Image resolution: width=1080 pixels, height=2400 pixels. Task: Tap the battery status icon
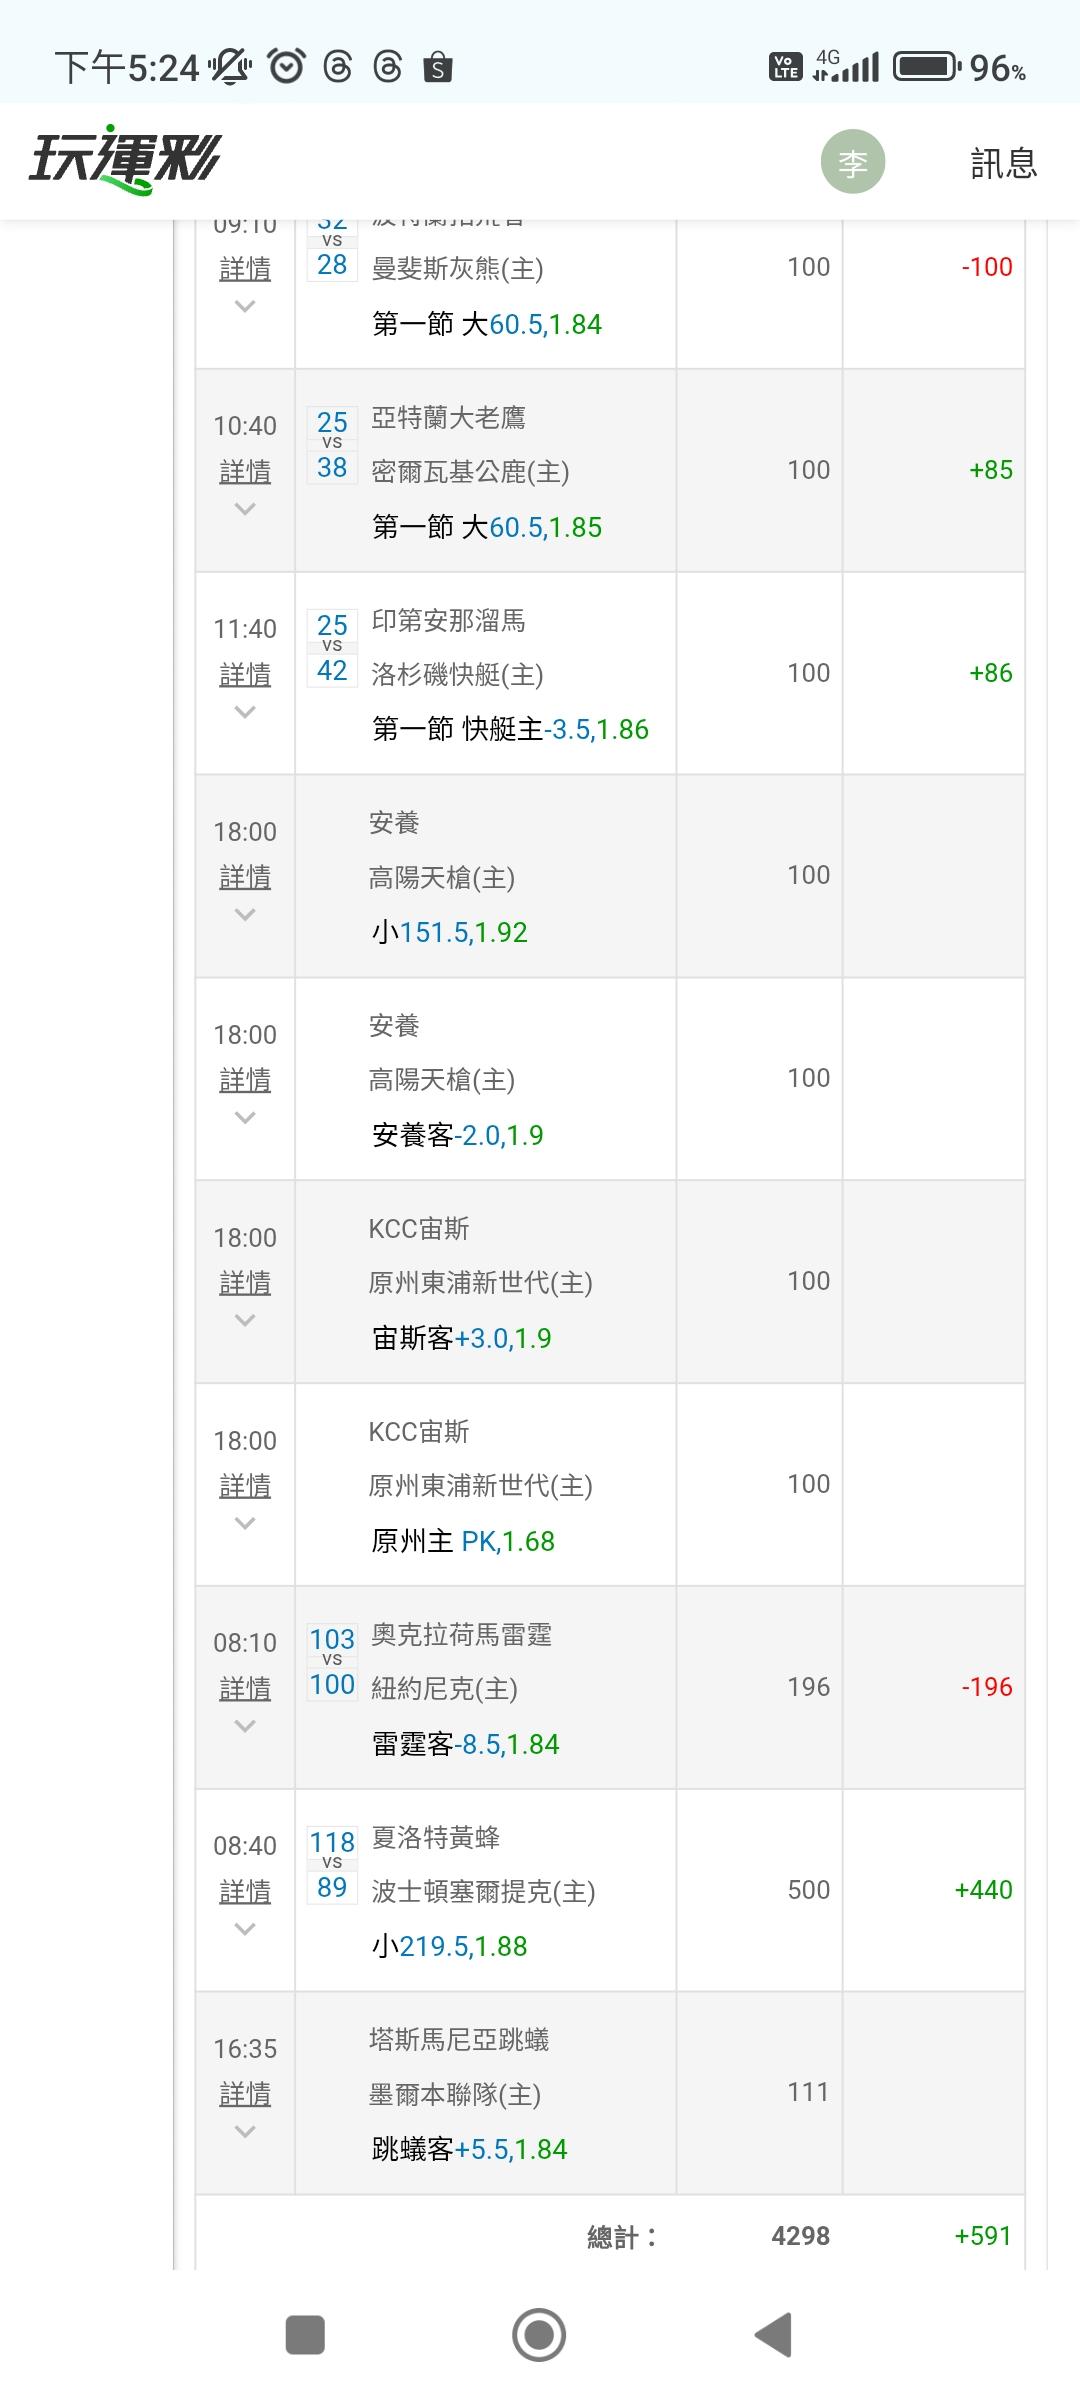click(926, 67)
